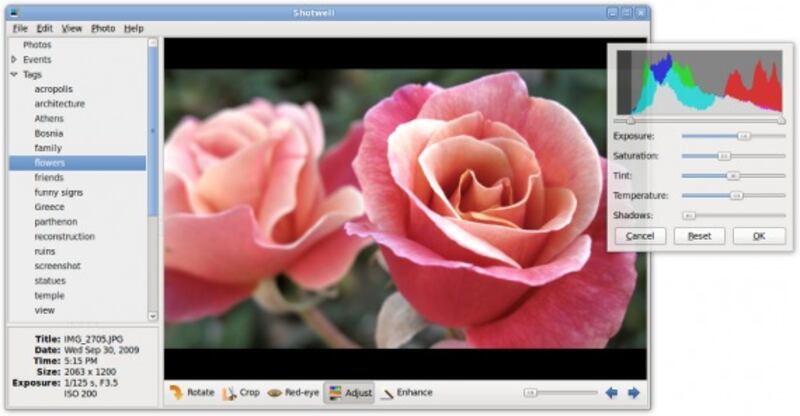Viewport: 800px width, 416px height.
Task: Collapse the Tags tree node
Action: tap(14, 74)
